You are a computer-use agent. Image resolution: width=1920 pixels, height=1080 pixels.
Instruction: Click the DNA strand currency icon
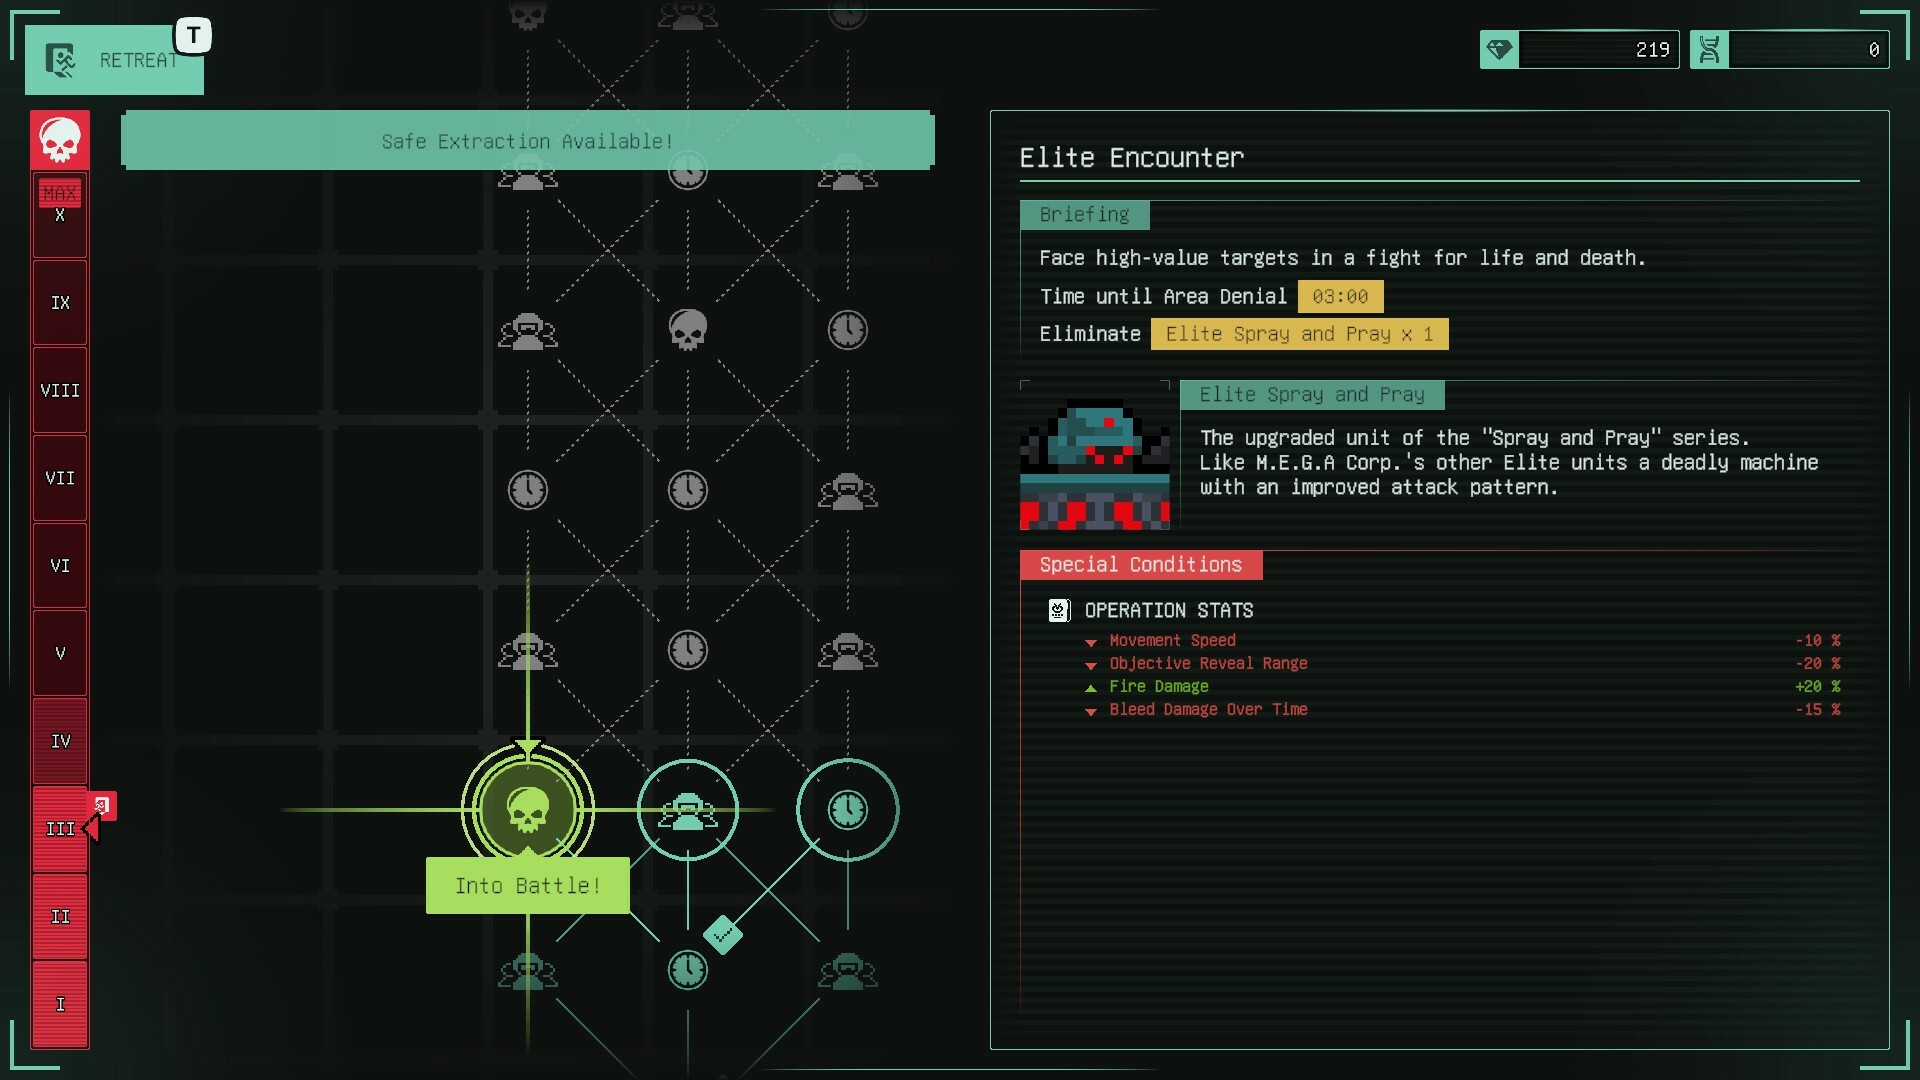(x=1709, y=49)
